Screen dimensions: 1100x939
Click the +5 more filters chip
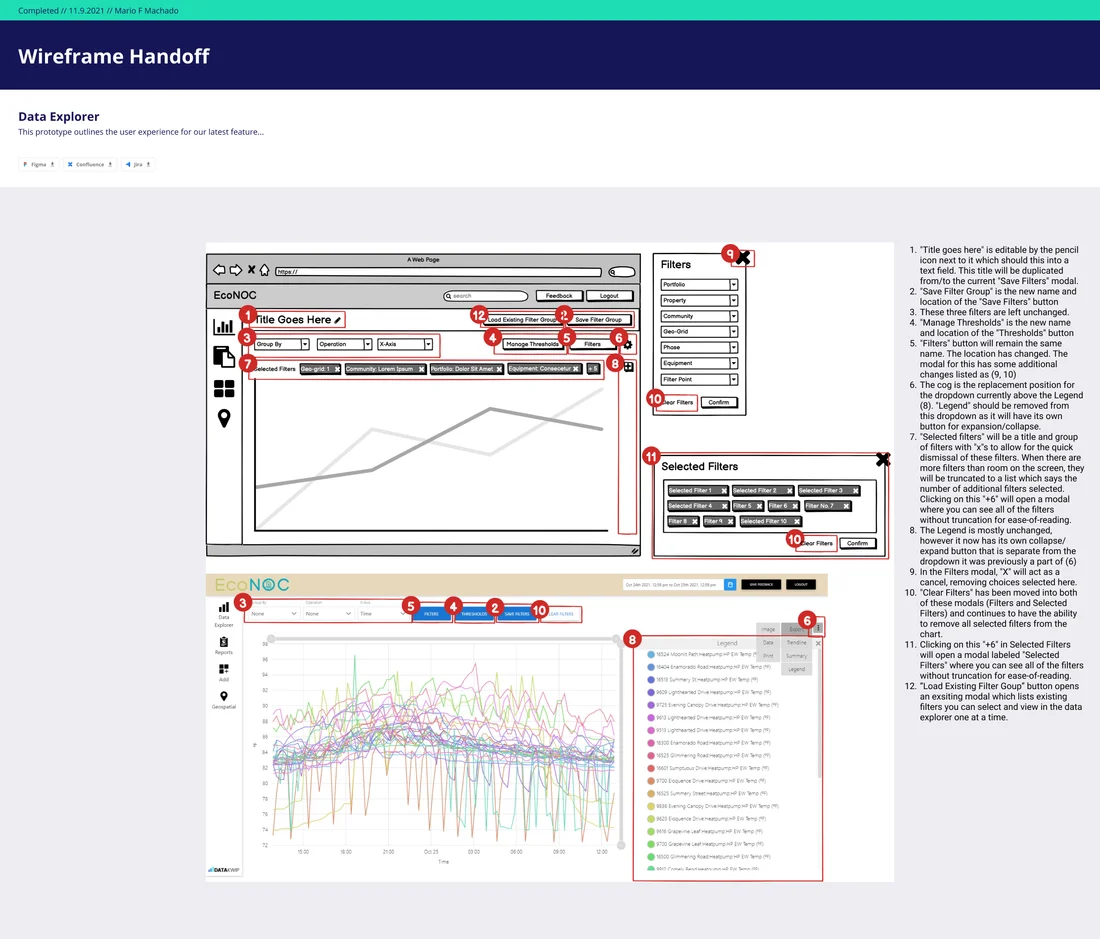coord(593,369)
